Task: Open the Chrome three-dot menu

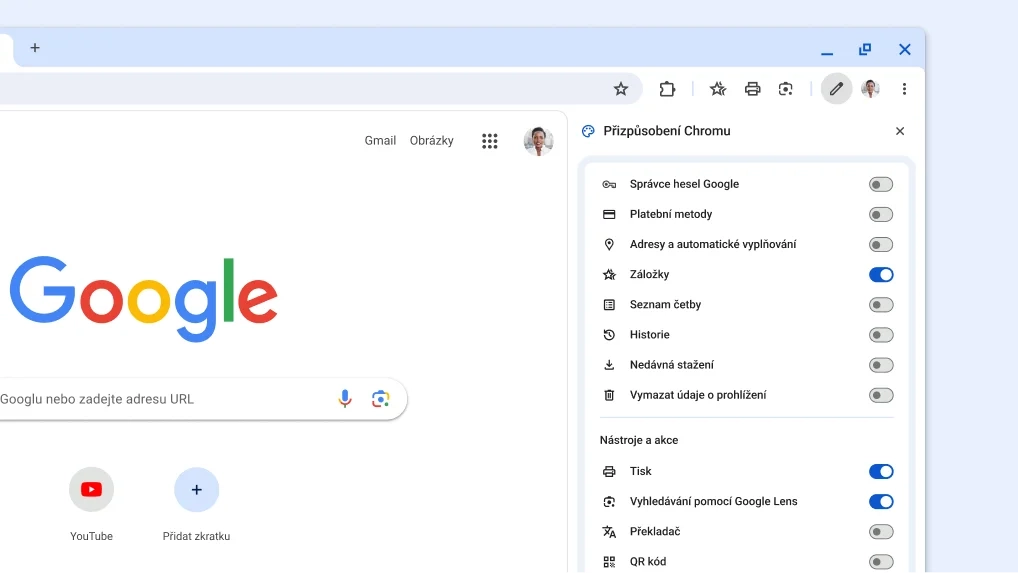Action: tap(904, 89)
